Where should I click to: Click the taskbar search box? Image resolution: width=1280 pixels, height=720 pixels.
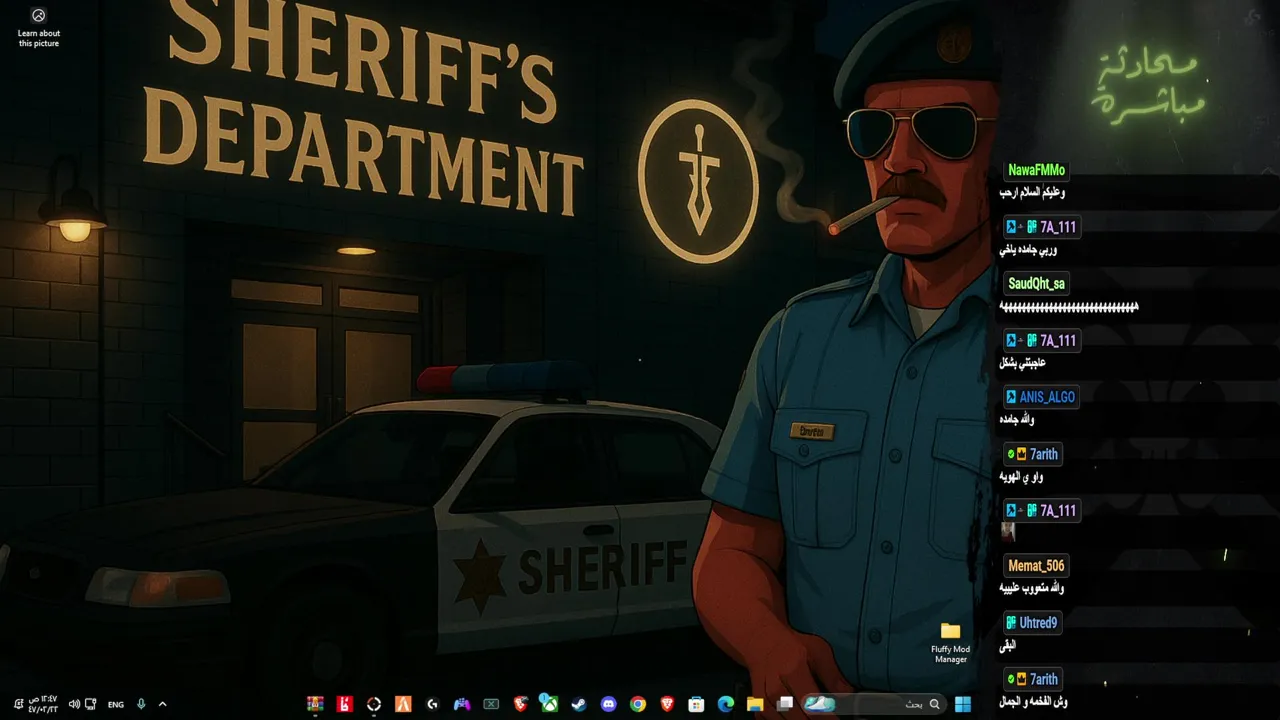pyautogui.click(x=874, y=704)
